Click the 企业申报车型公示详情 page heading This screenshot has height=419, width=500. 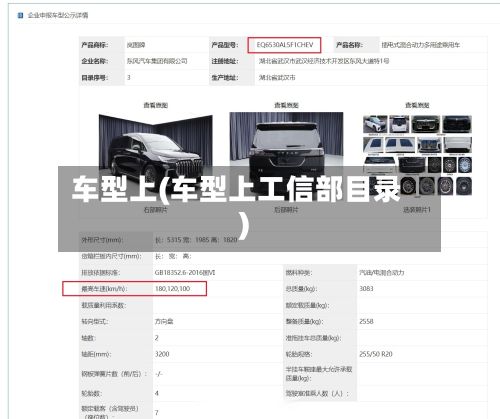coord(58,15)
